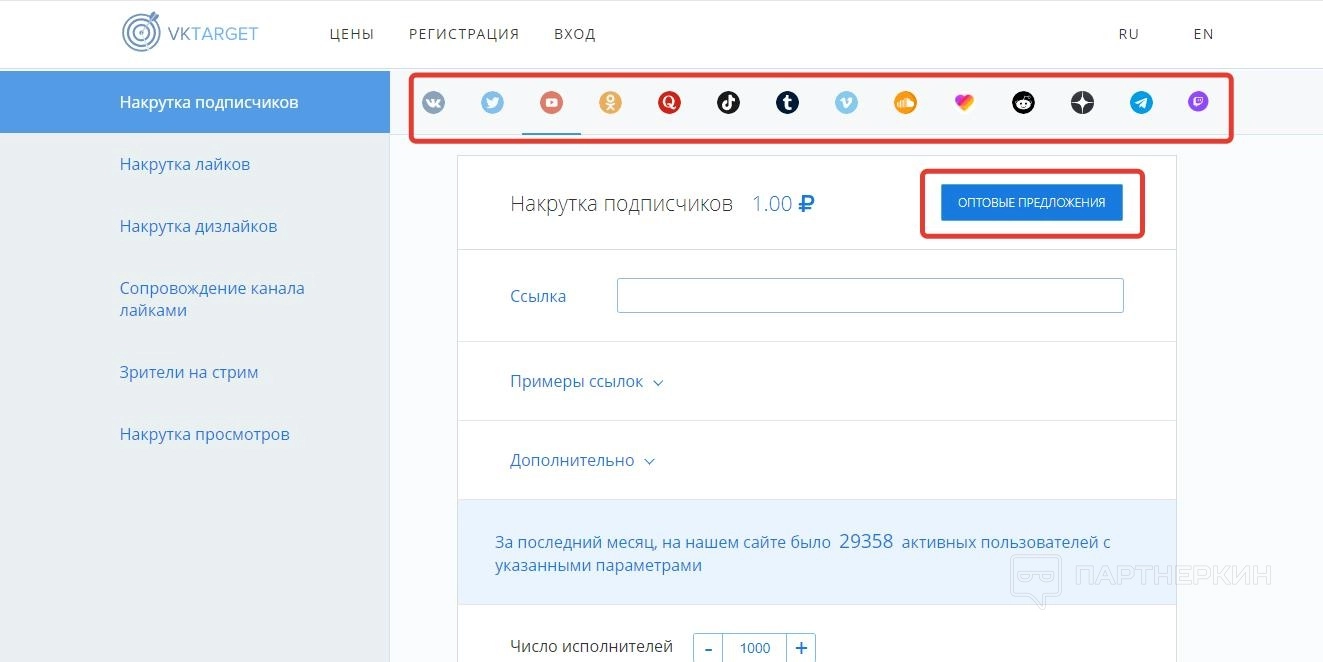1323x662 pixels.
Task: Click the 1.00 ₽ price text
Action: coord(783,204)
